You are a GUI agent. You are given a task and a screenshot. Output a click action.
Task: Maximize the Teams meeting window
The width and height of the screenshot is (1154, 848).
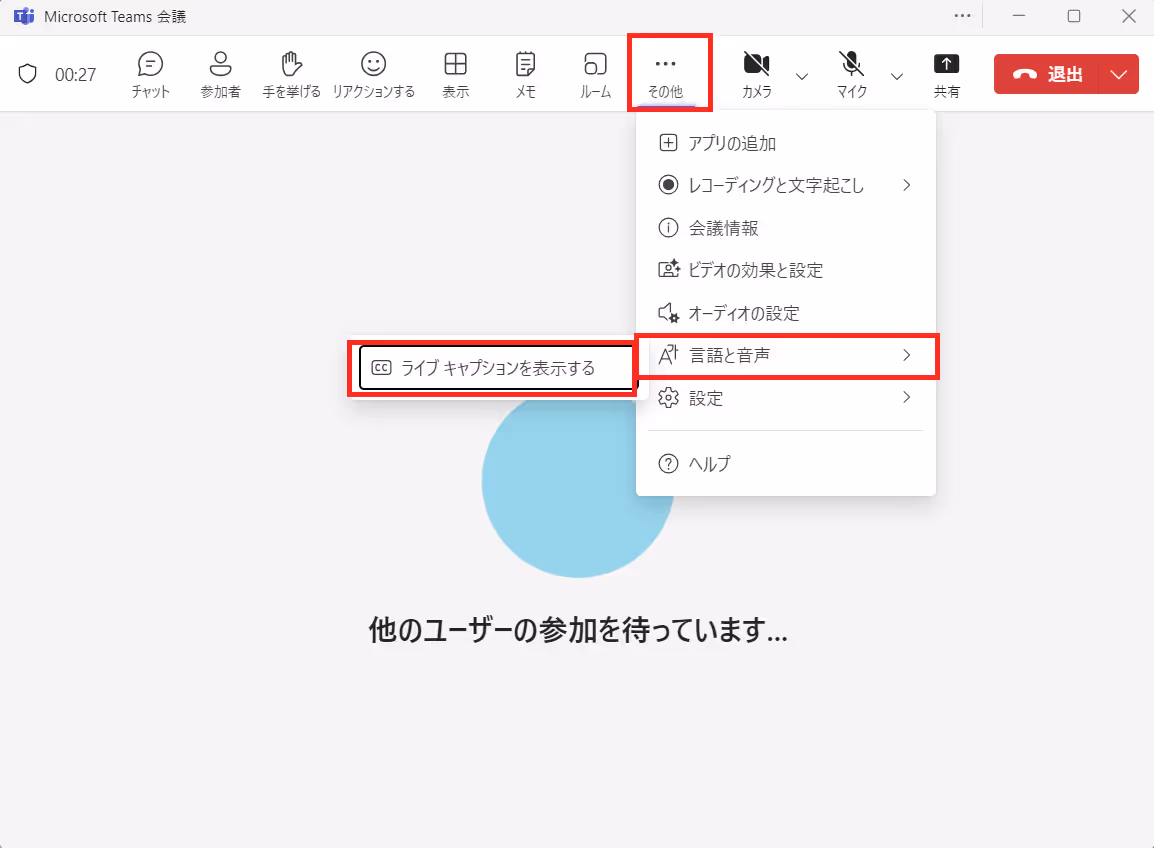click(x=1074, y=16)
